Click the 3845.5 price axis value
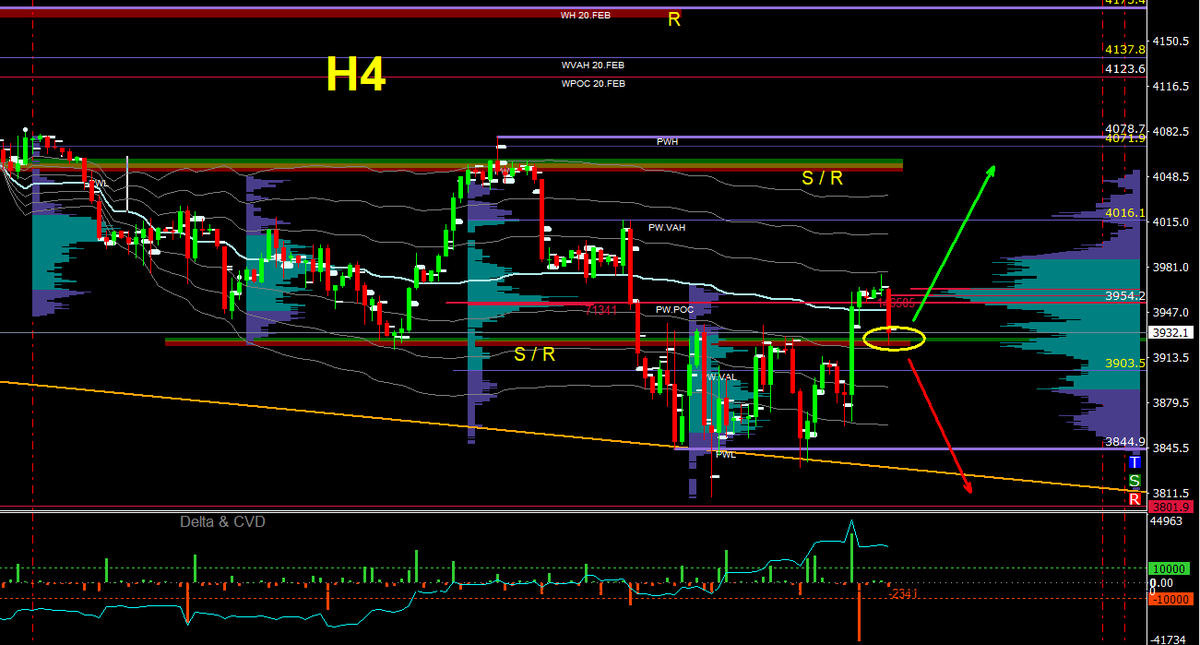1200x645 pixels. [1173, 447]
